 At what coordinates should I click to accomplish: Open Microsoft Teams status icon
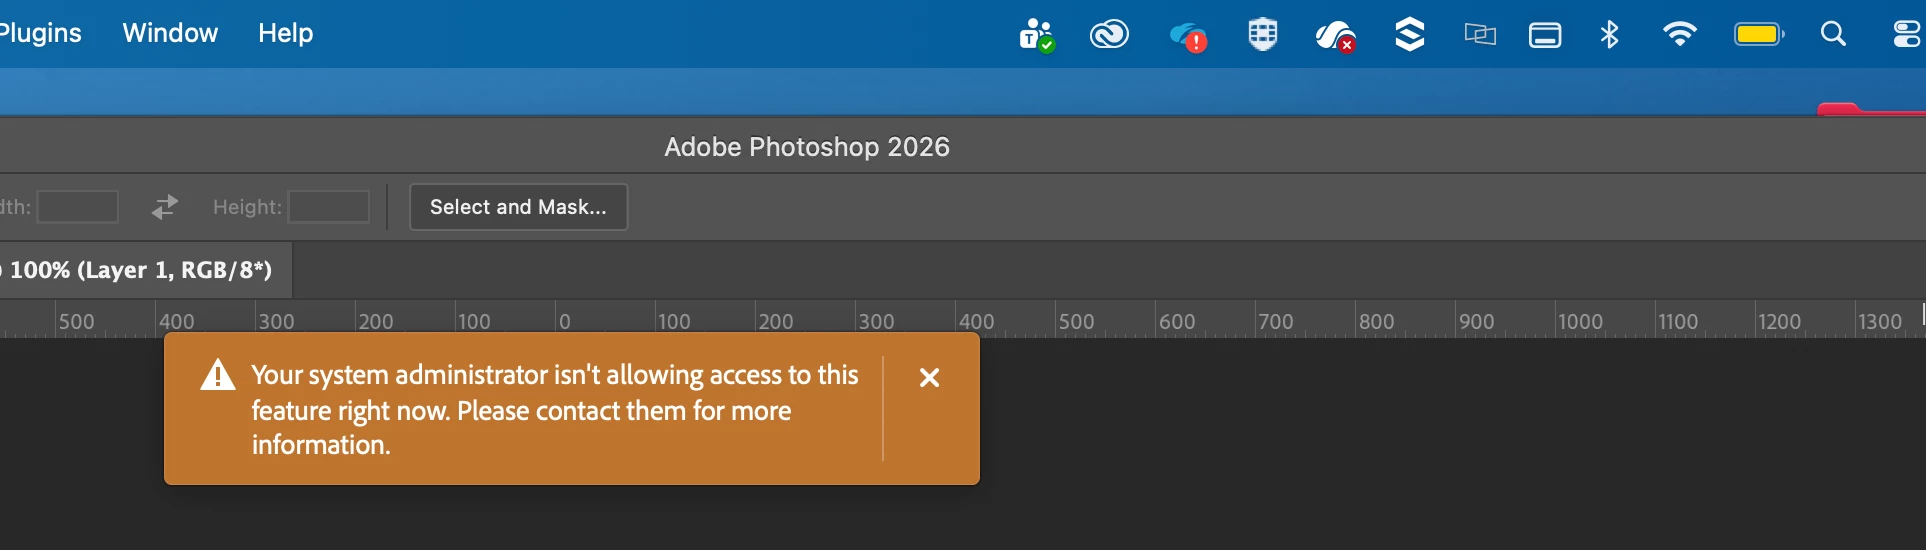click(1037, 35)
